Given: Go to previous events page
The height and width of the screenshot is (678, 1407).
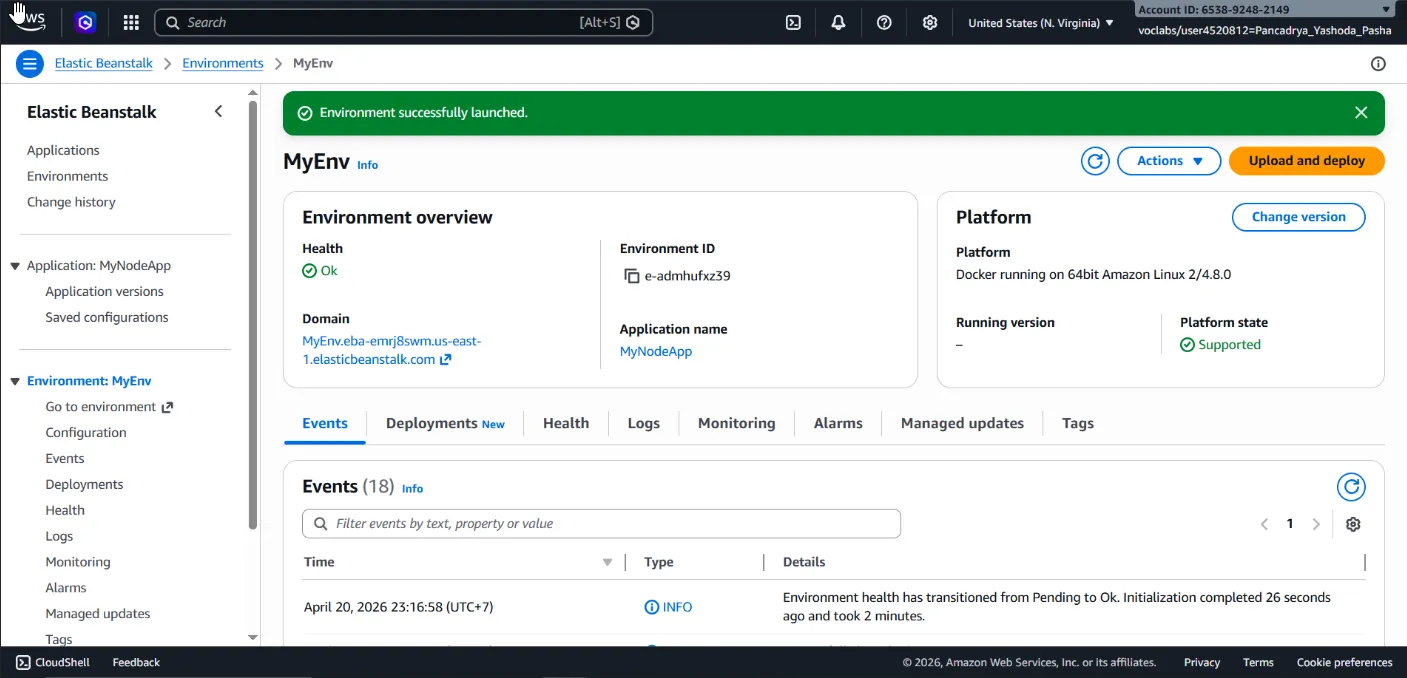Looking at the screenshot, I should point(1264,524).
